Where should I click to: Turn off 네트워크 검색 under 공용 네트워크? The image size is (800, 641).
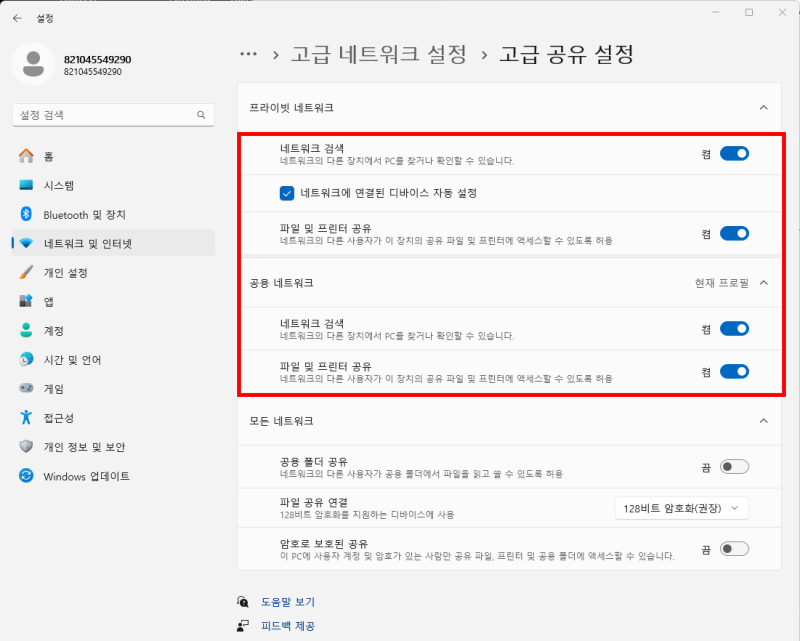[734, 329]
